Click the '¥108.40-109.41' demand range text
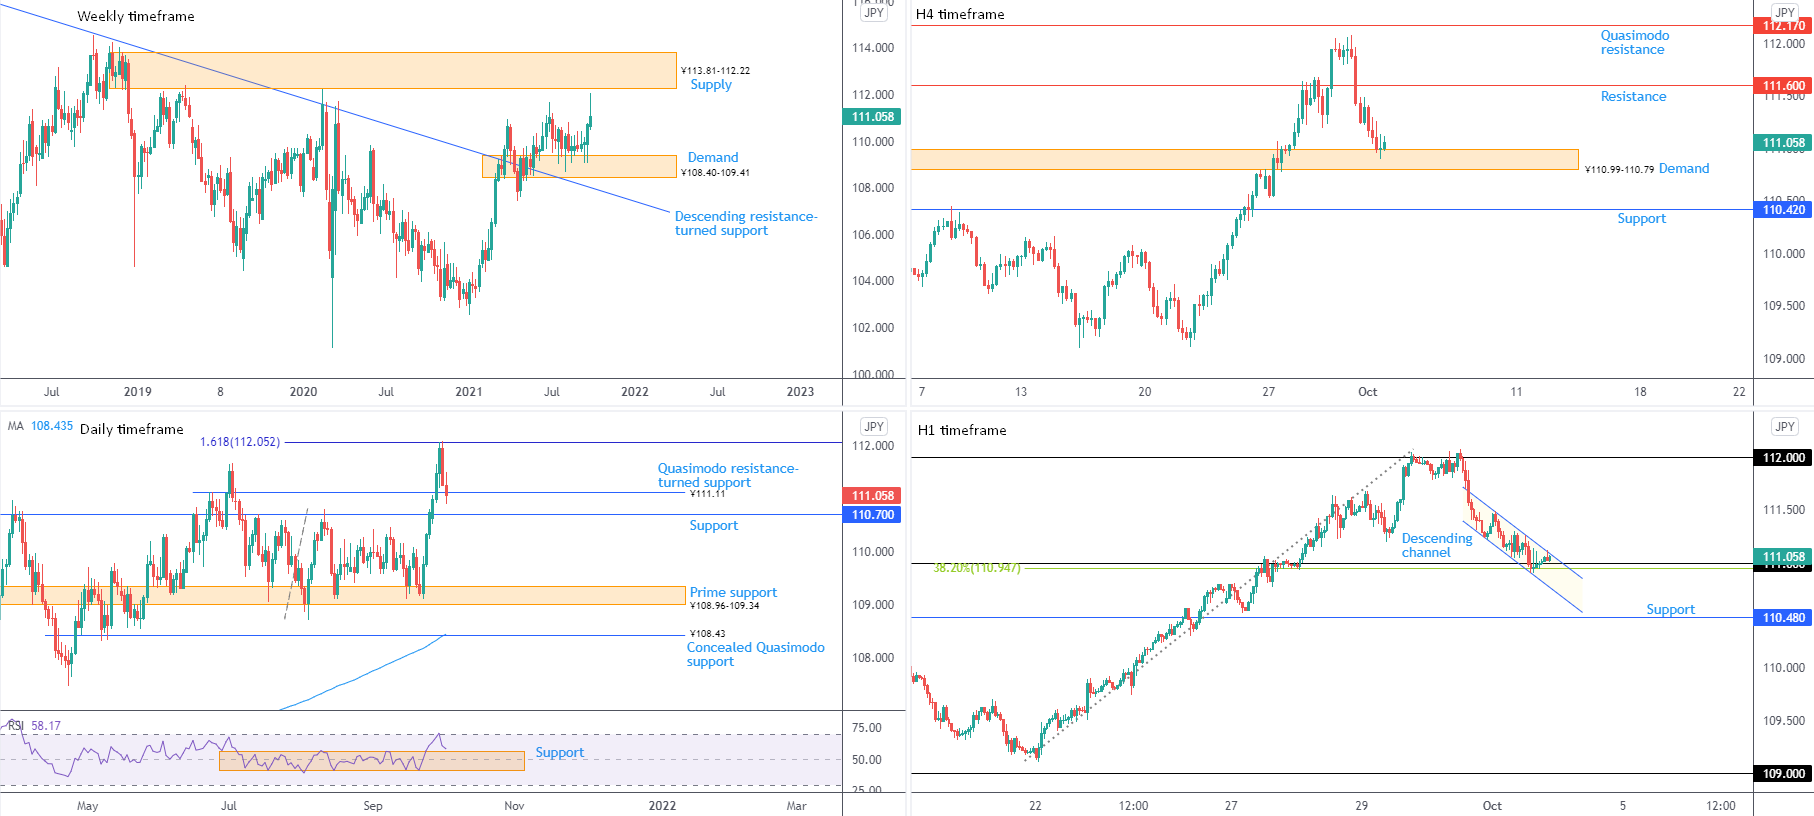The image size is (1814, 816). pyautogui.click(x=715, y=172)
